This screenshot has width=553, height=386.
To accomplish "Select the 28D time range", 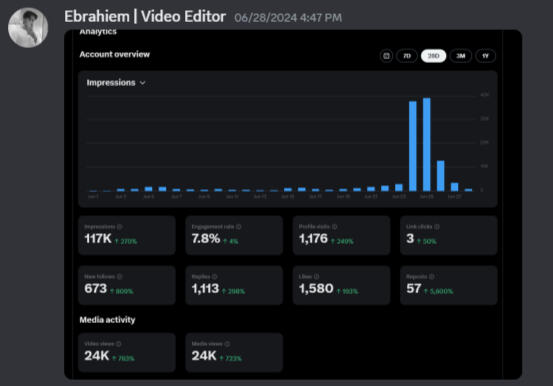I will 433,56.
